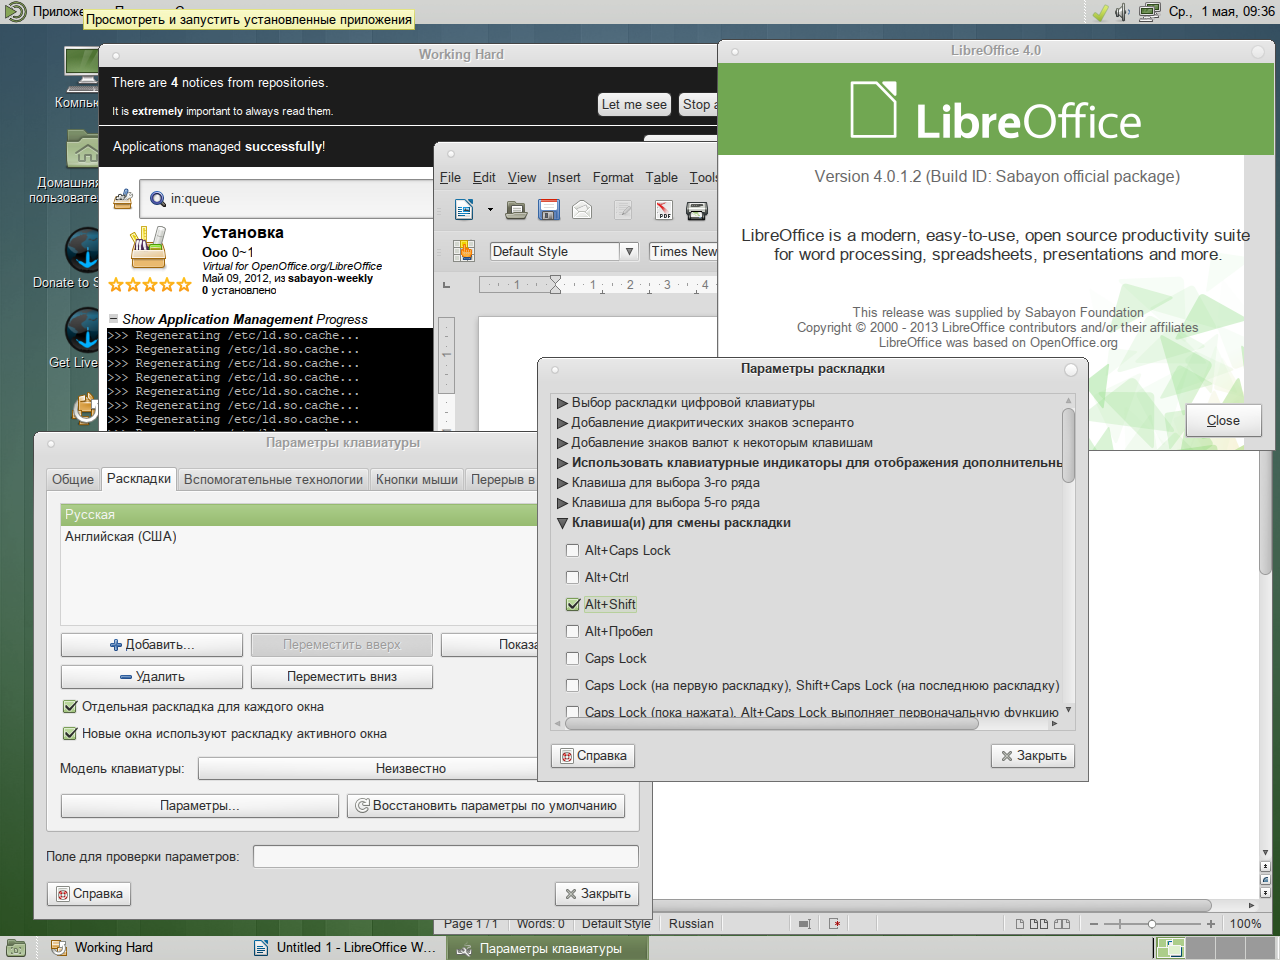
Task: Select book view layout icon in status bar
Action: point(1062,924)
